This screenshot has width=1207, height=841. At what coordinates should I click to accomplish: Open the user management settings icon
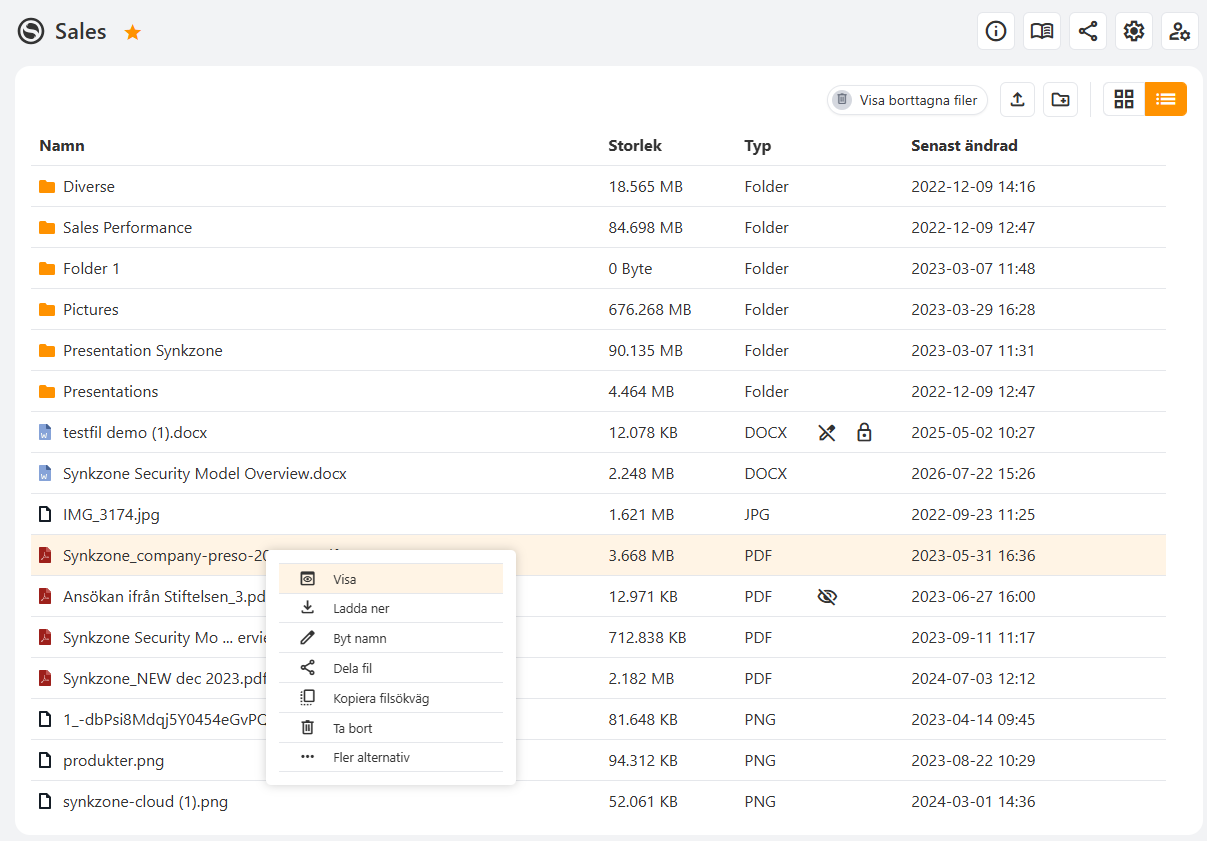click(1180, 31)
